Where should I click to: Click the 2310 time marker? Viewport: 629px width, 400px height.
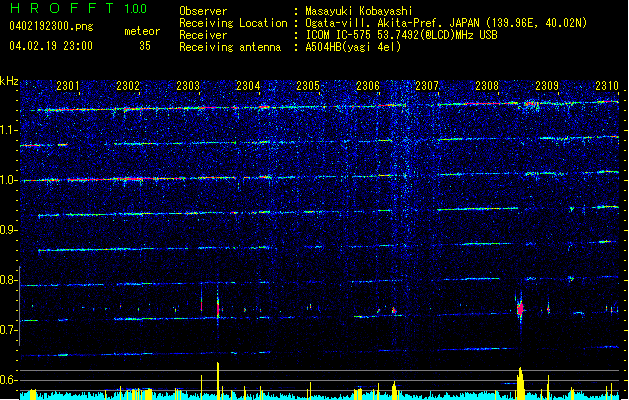pyautogui.click(x=607, y=86)
